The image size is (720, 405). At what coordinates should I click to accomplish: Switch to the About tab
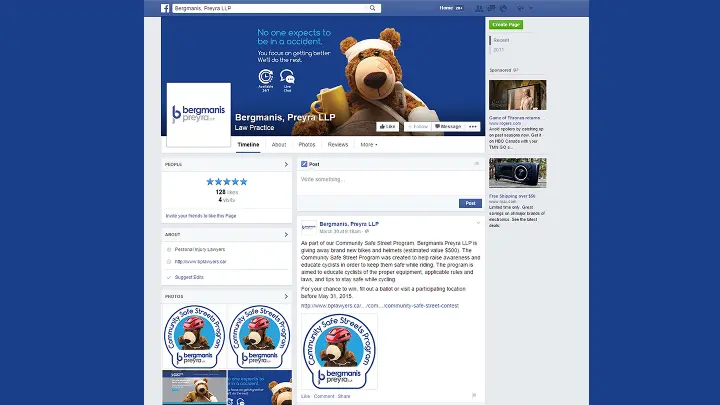tap(279, 145)
